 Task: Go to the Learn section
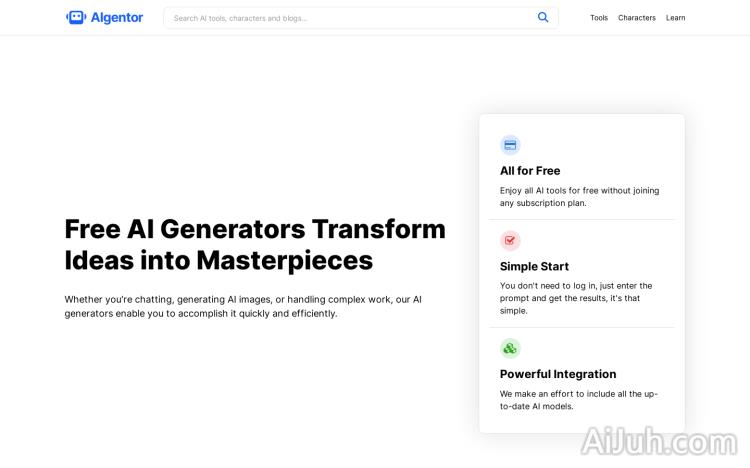(x=676, y=18)
